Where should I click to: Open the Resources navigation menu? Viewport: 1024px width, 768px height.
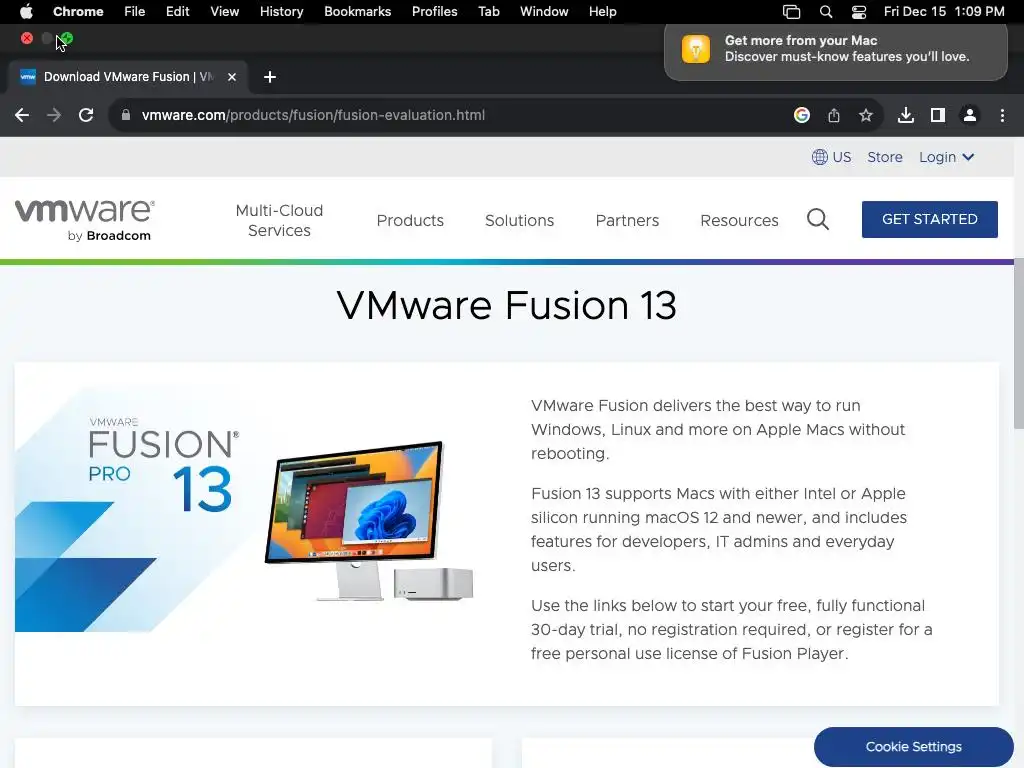[x=739, y=221]
